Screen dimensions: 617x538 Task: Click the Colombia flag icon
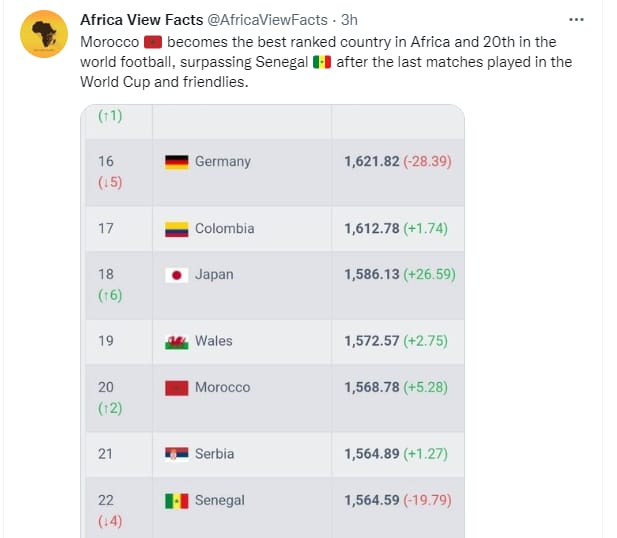[177, 229]
